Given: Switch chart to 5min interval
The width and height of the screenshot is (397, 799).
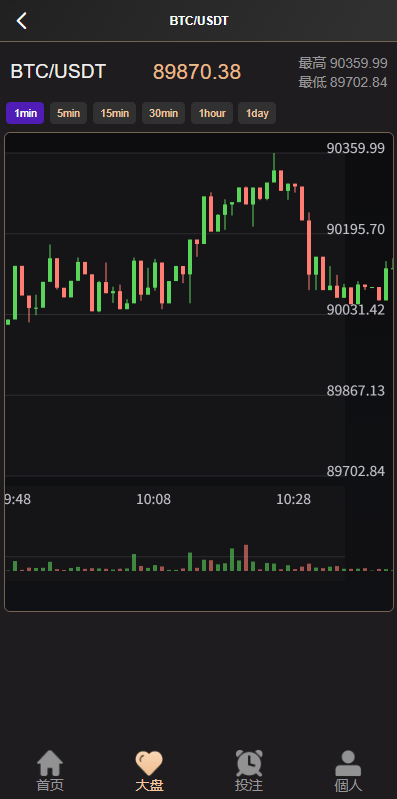Looking at the screenshot, I should [68, 113].
